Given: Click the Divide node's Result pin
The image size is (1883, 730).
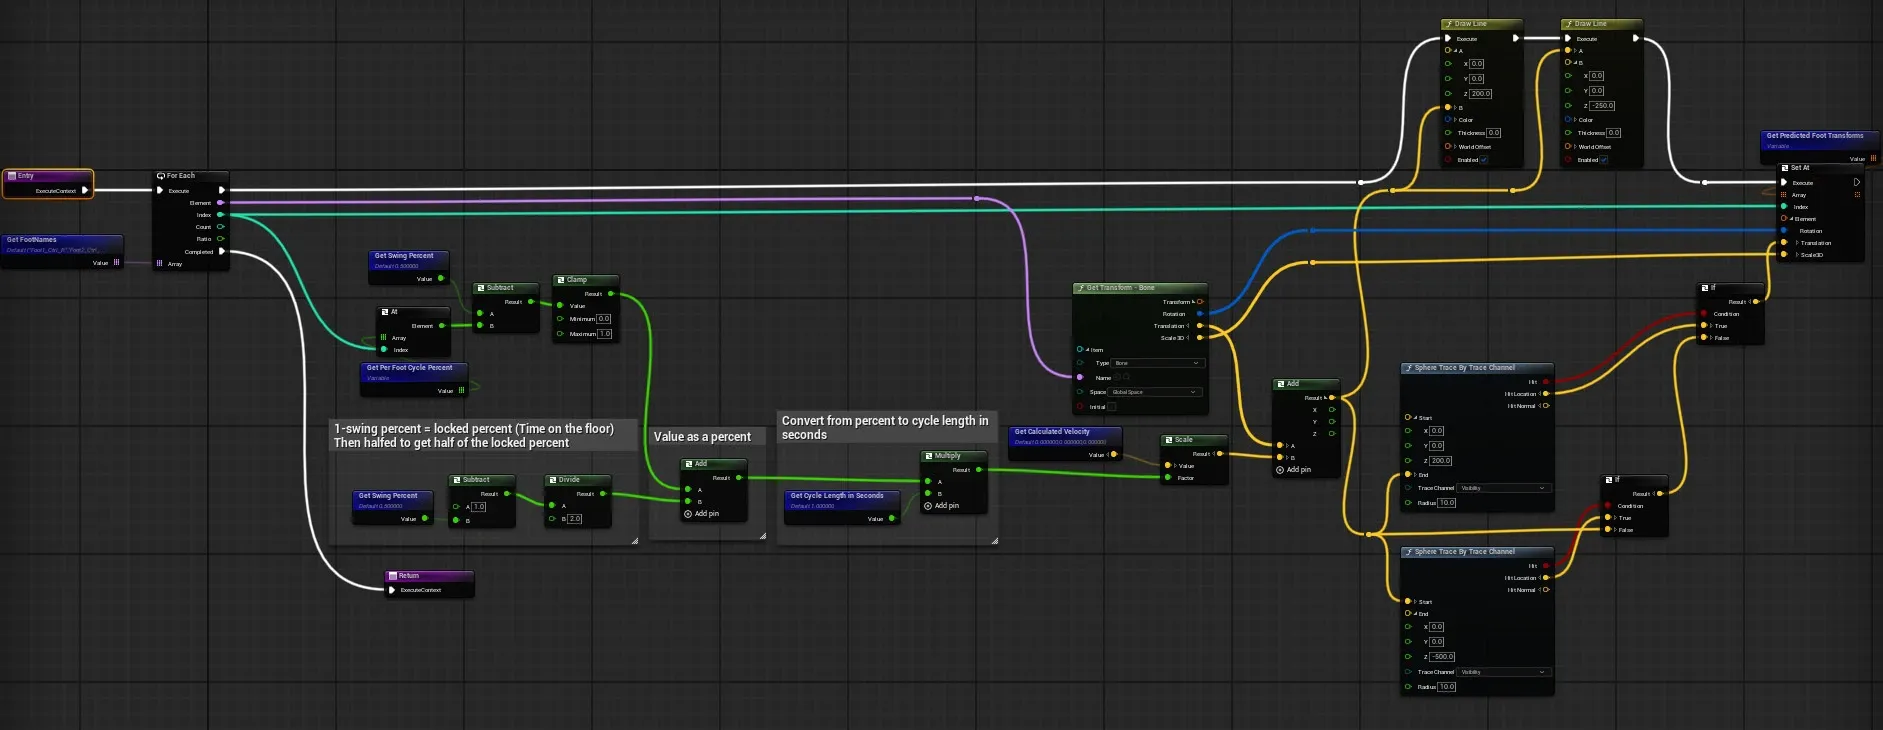Looking at the screenshot, I should tap(602, 494).
